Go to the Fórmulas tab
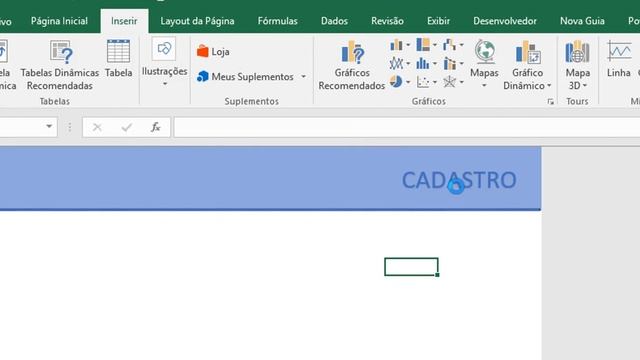The width and height of the screenshot is (640, 360). [278, 21]
